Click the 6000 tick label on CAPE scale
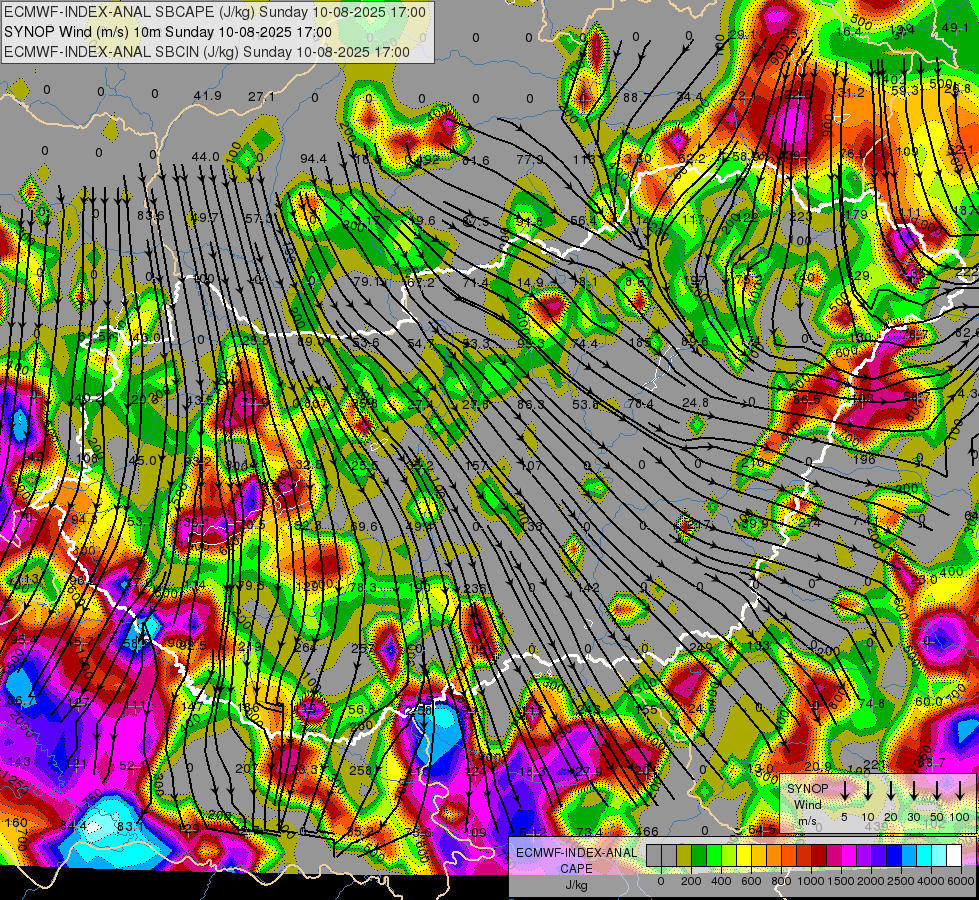The height and width of the screenshot is (900, 979). 961,881
